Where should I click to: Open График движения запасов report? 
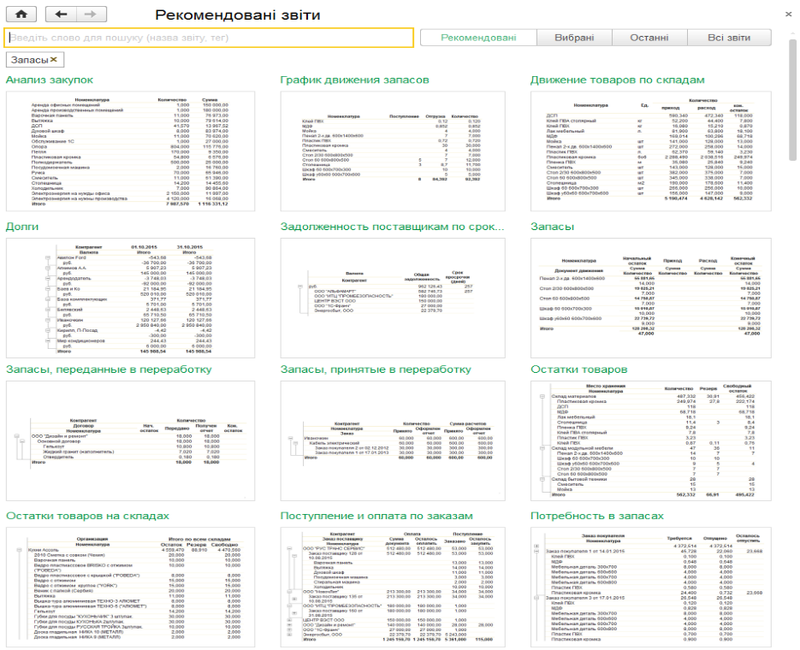click(355, 80)
